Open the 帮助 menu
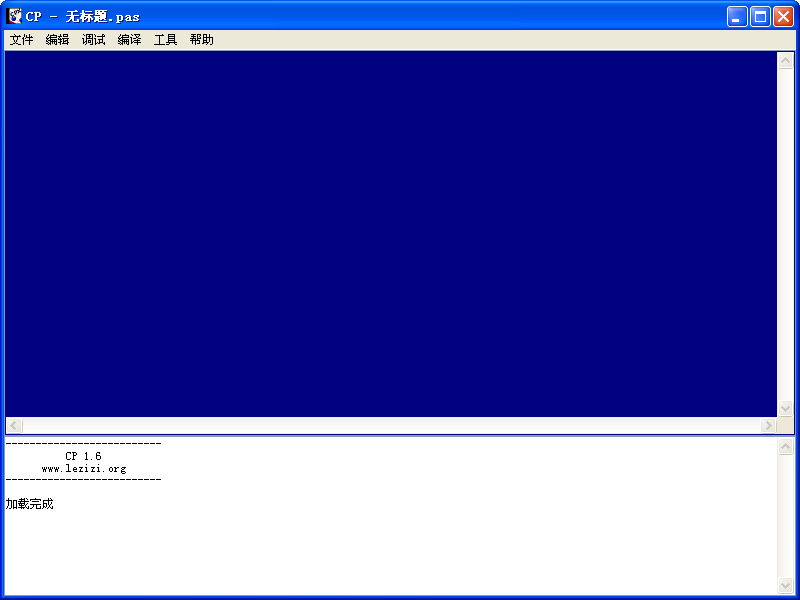This screenshot has height=600, width=800. pyautogui.click(x=202, y=40)
